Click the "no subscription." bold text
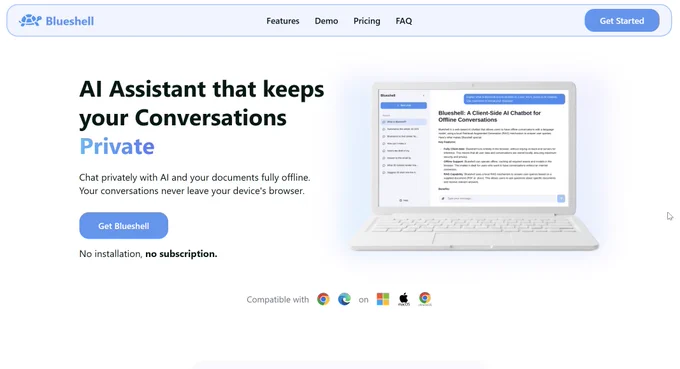 tap(181, 254)
